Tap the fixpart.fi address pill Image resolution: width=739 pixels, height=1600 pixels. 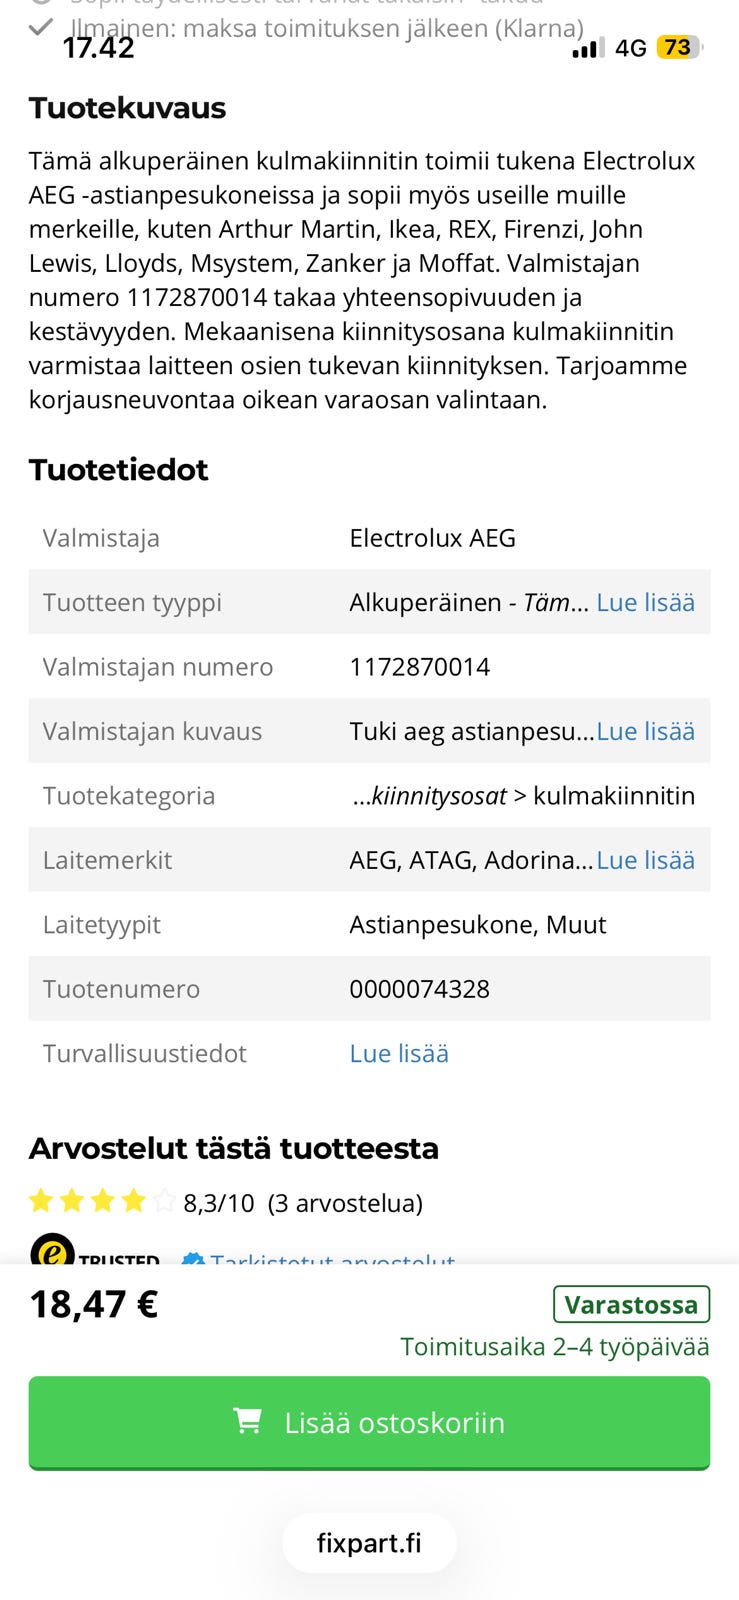(369, 1543)
